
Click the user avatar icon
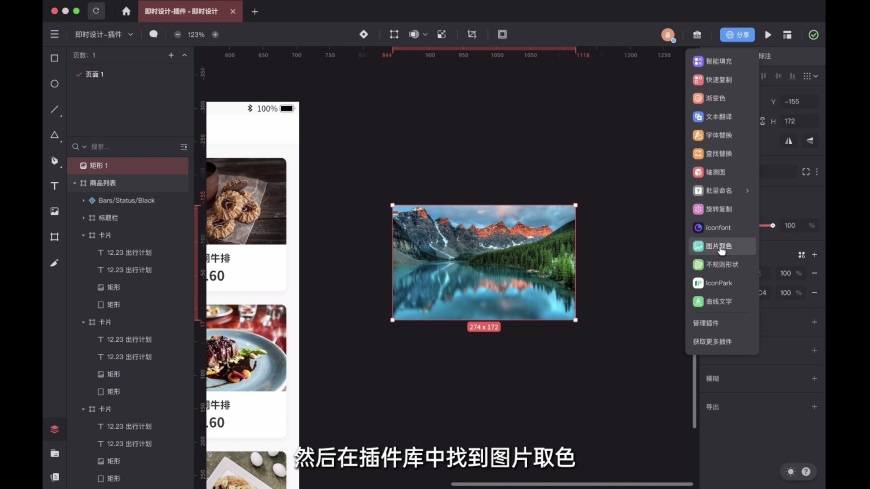click(x=668, y=34)
